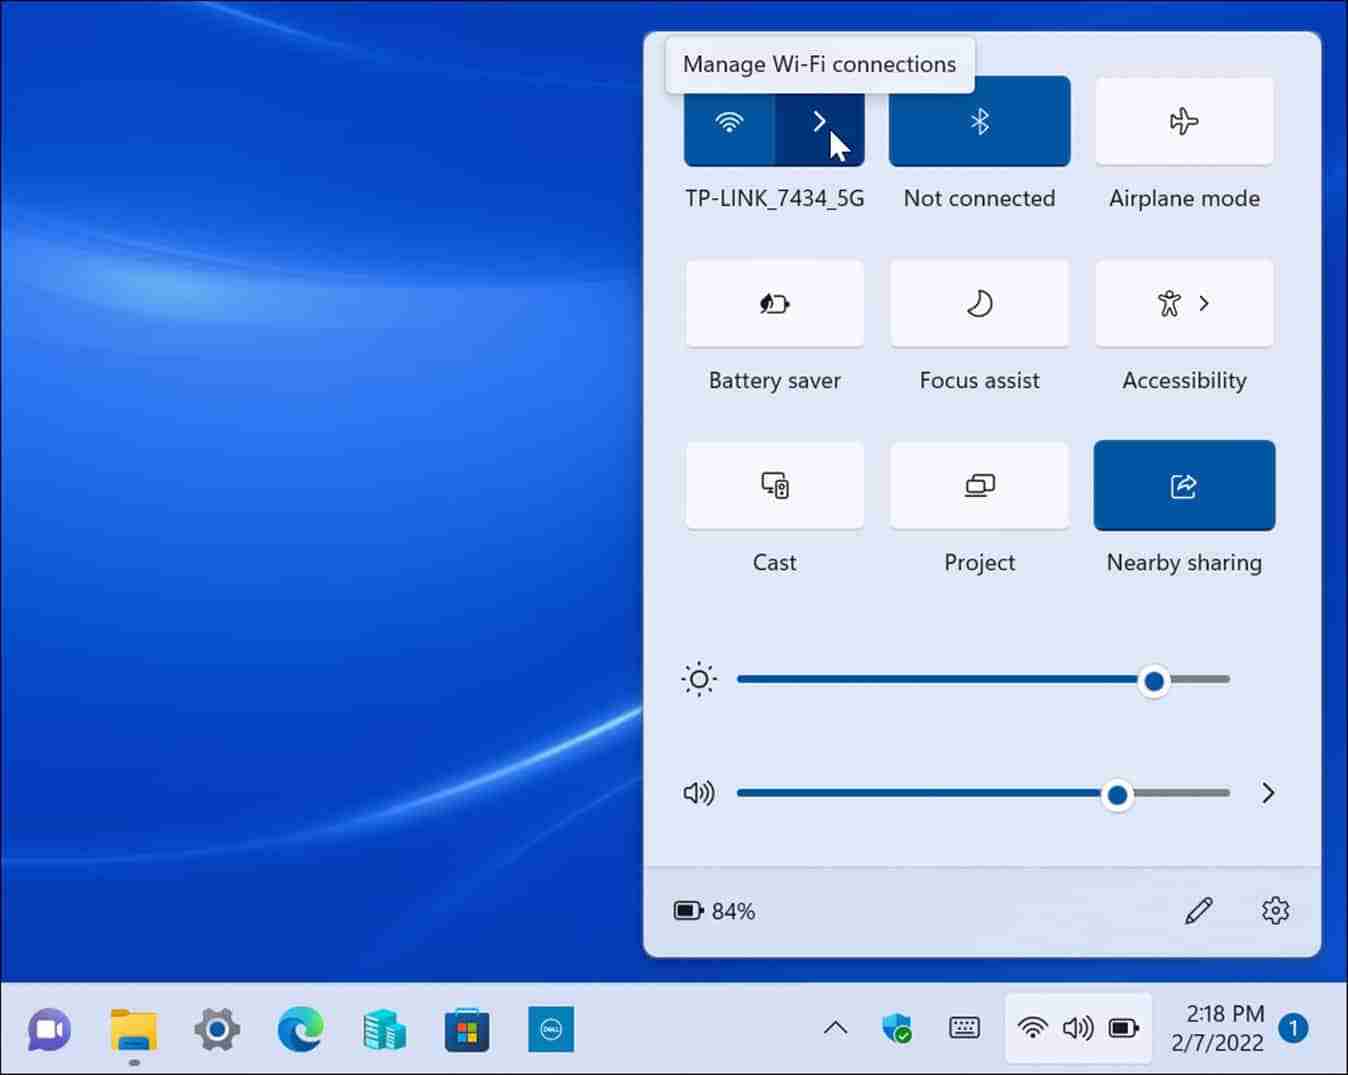Screen dimensions: 1348x1075
Task: Turn off Nearby sharing tile
Action: tap(1184, 486)
